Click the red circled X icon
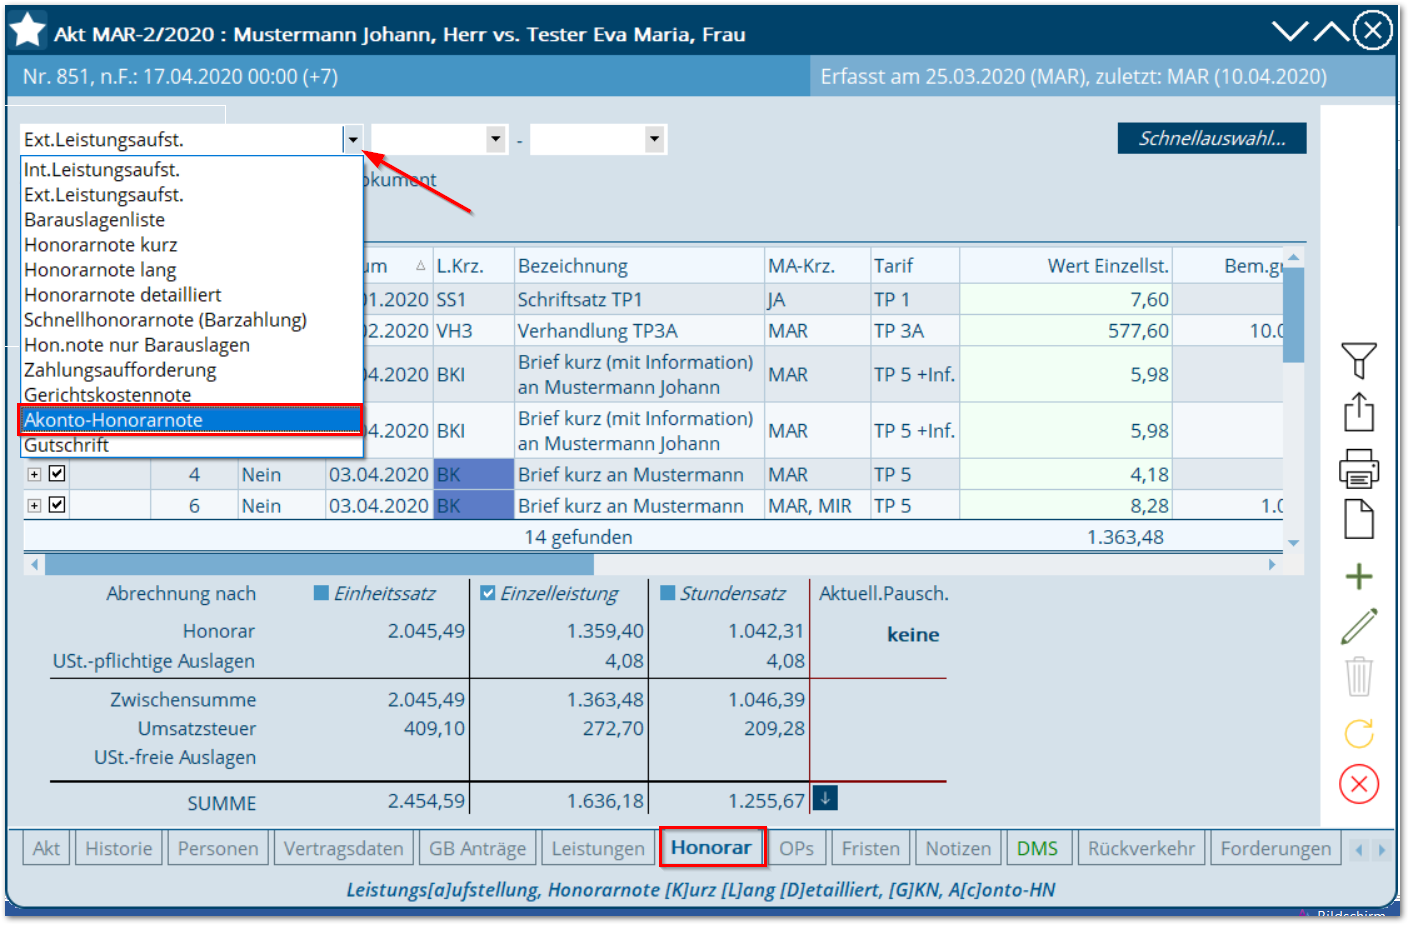1409x925 pixels. [1359, 784]
